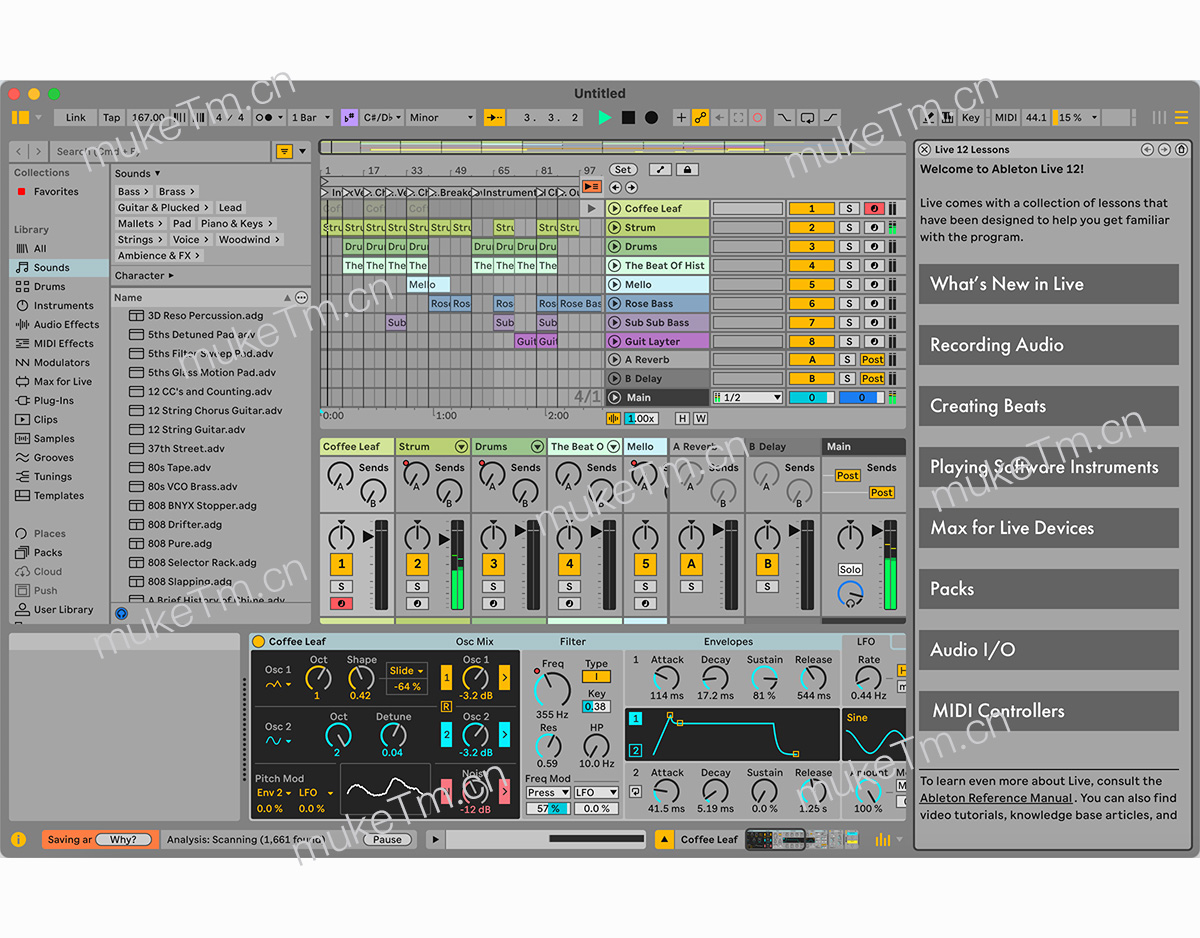The image size is (1200, 938).
Task: Click the Follow playback arrow icon
Action: [x=494, y=118]
